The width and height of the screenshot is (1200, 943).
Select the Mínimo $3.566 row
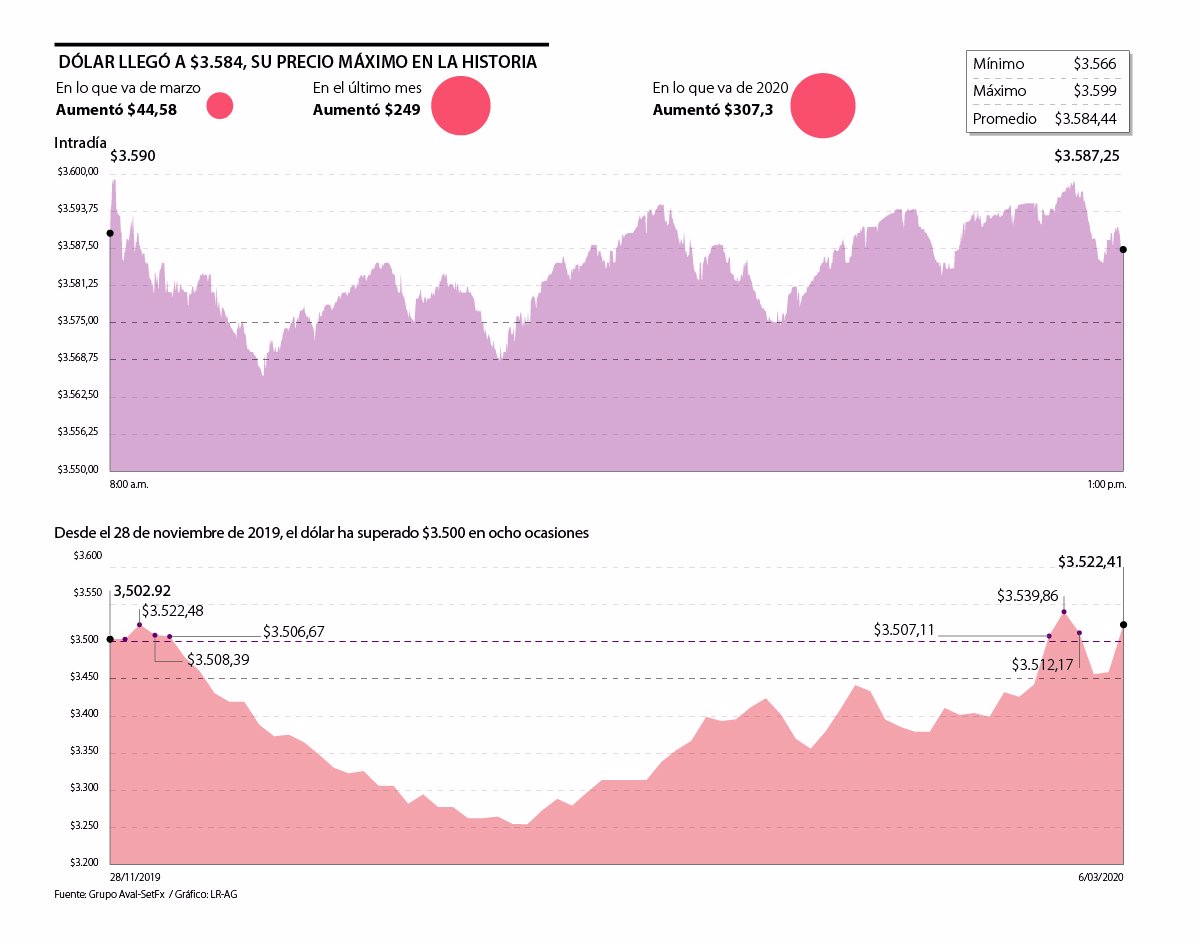(1048, 64)
